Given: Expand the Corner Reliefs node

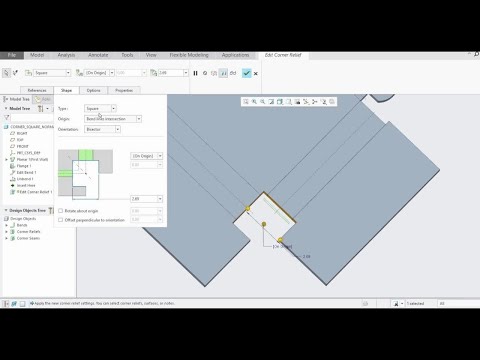Looking at the screenshot, I should [6, 232].
